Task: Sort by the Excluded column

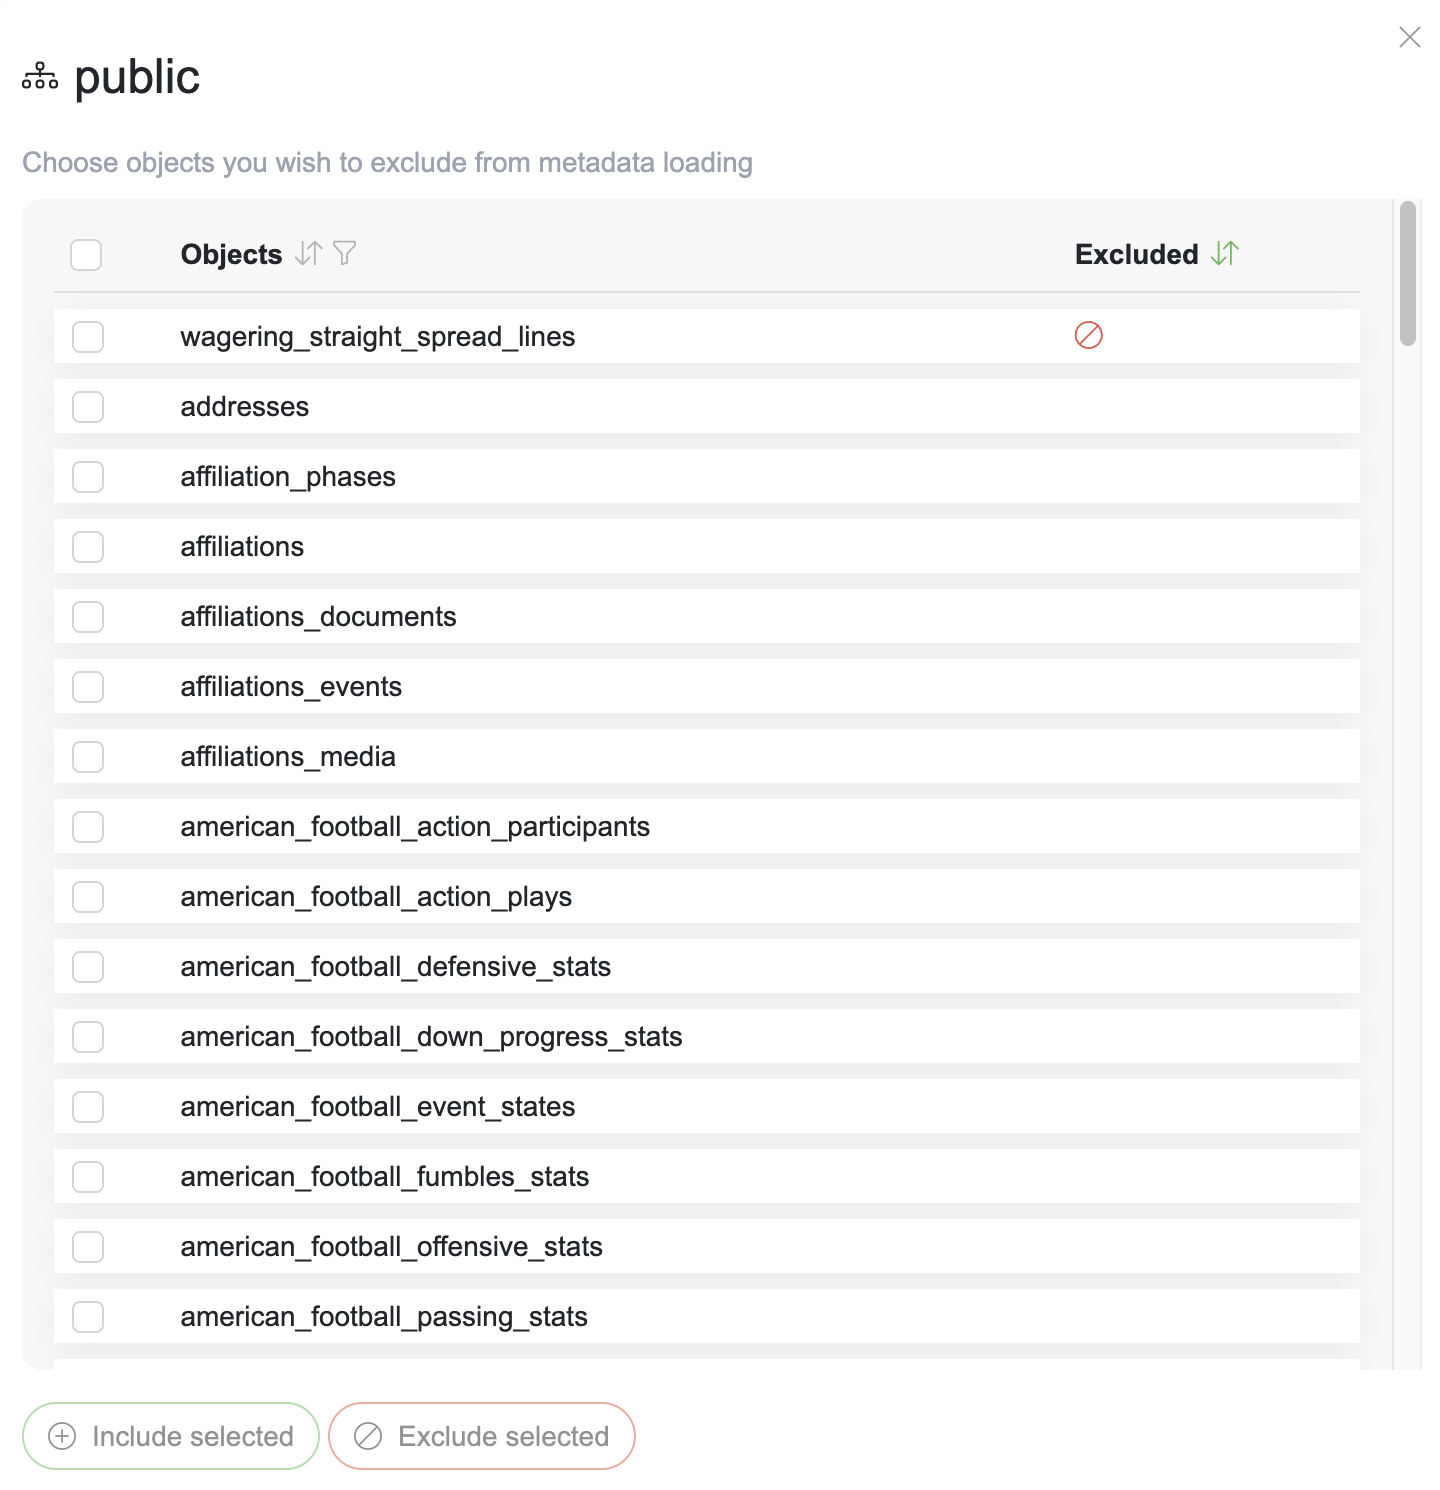Action: pos(1224,254)
